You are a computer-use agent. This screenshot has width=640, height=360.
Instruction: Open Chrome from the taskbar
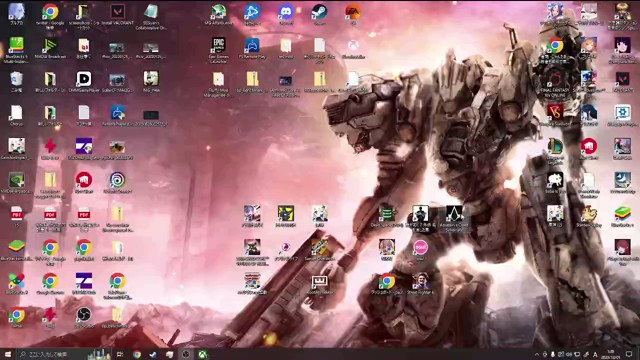tap(137, 354)
